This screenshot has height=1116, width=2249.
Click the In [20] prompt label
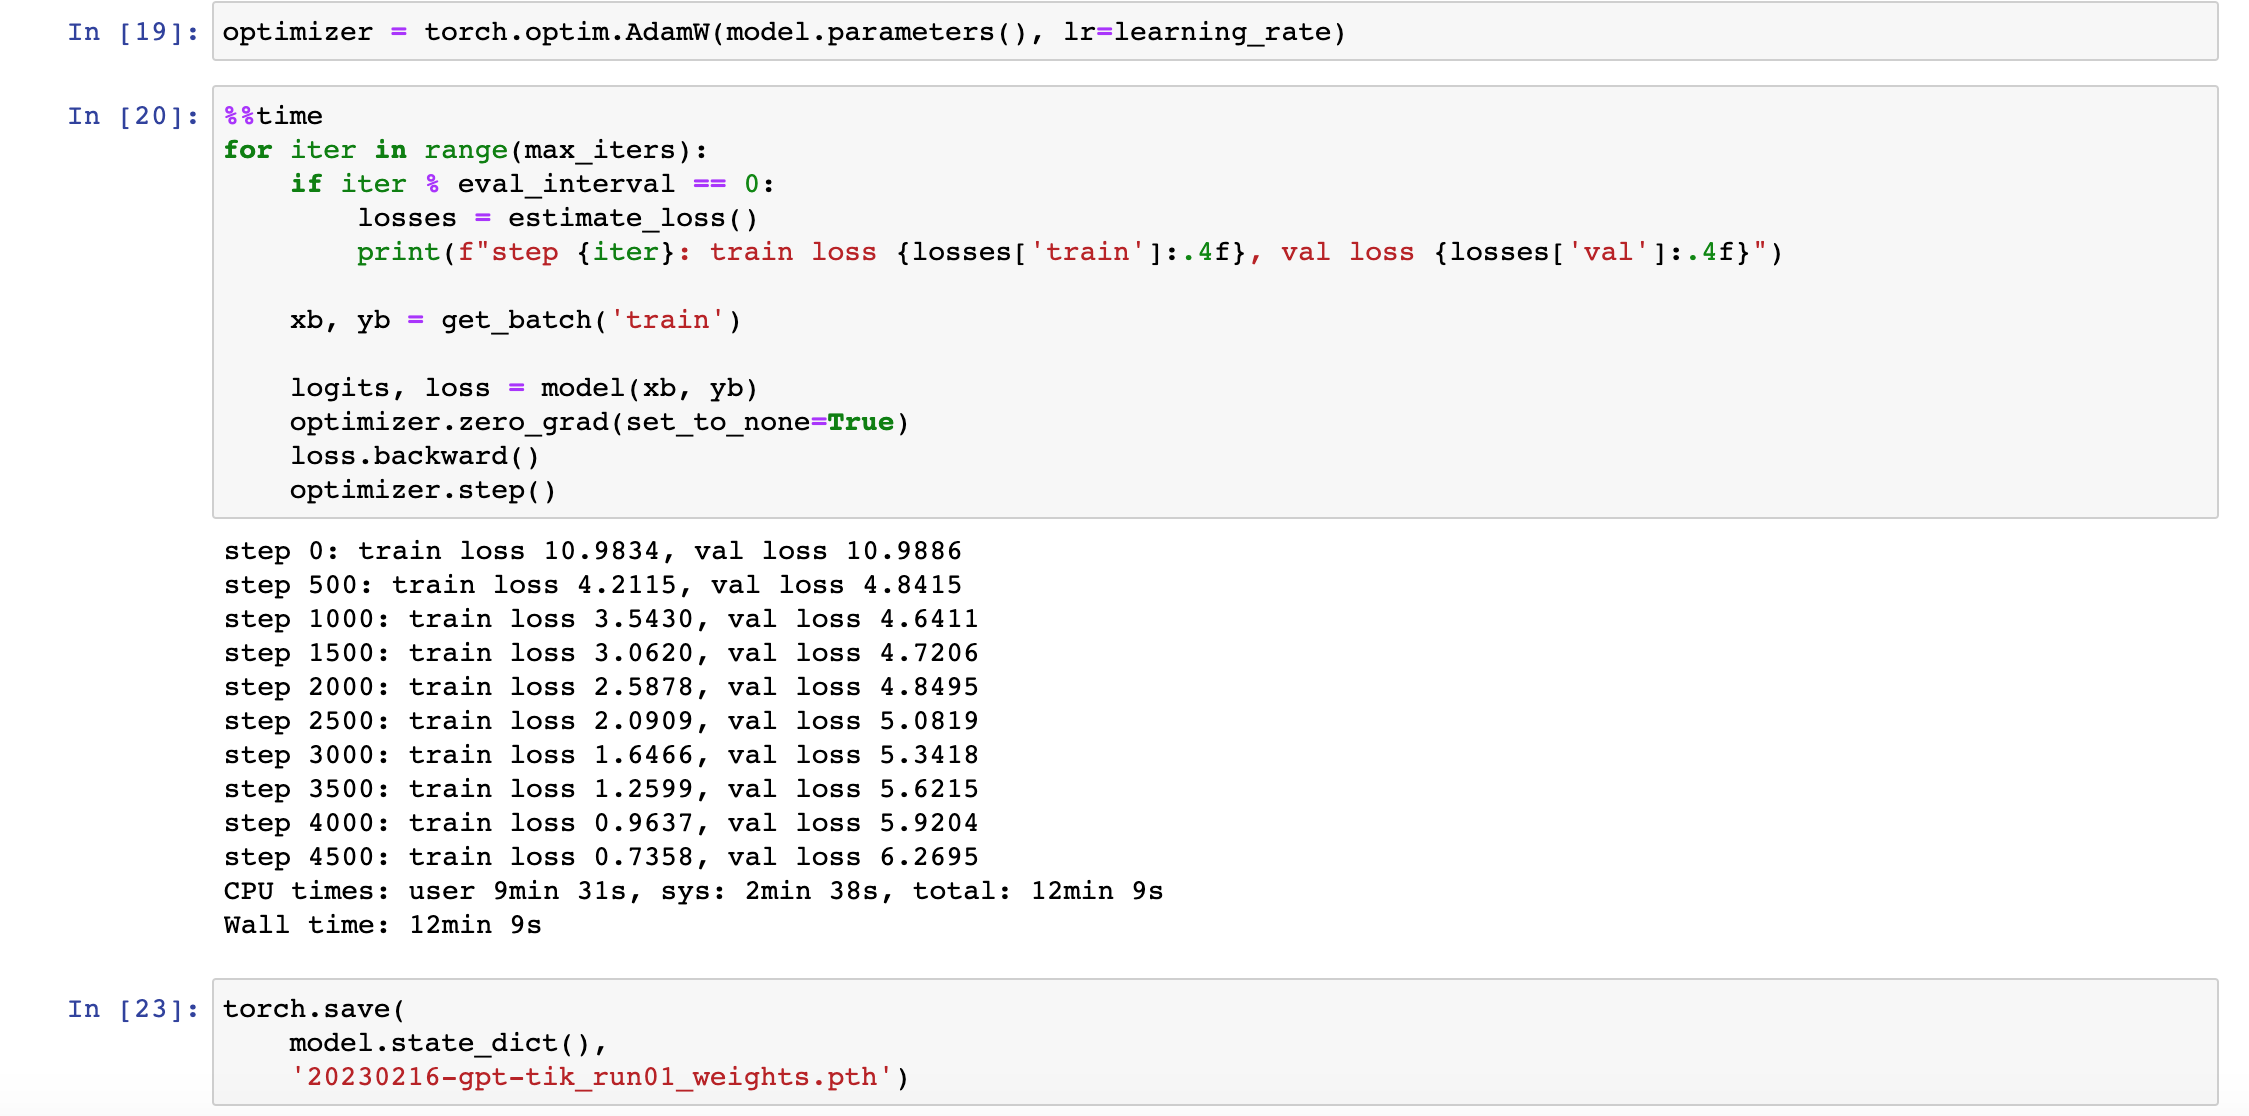pyautogui.click(x=133, y=116)
